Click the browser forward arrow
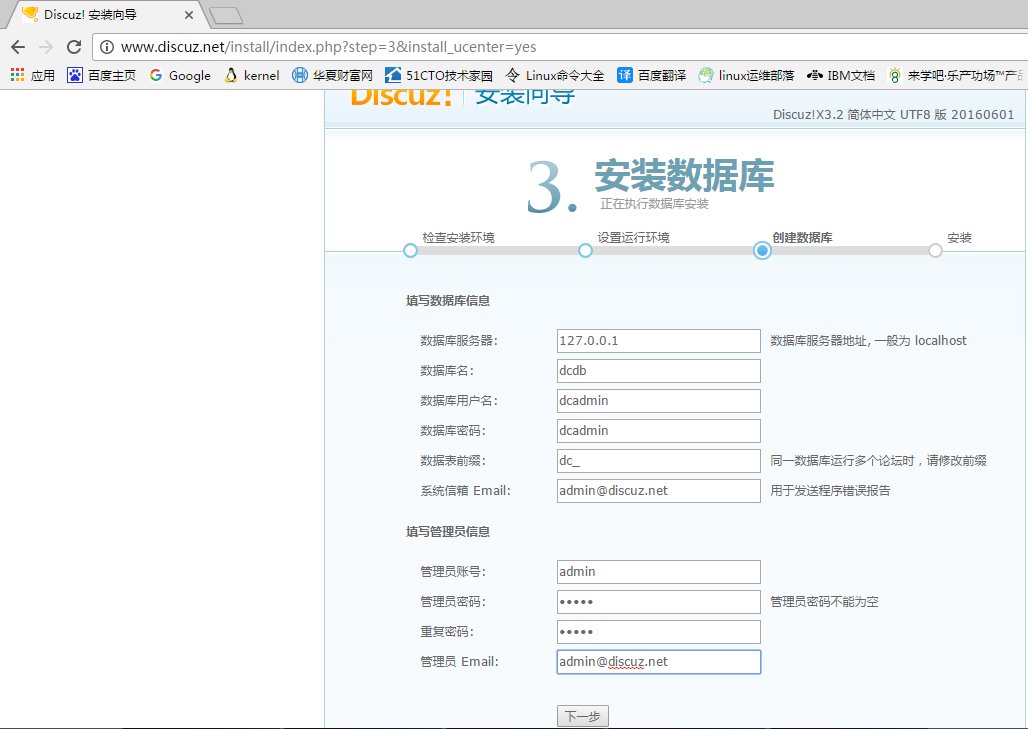1028x729 pixels. [x=46, y=47]
